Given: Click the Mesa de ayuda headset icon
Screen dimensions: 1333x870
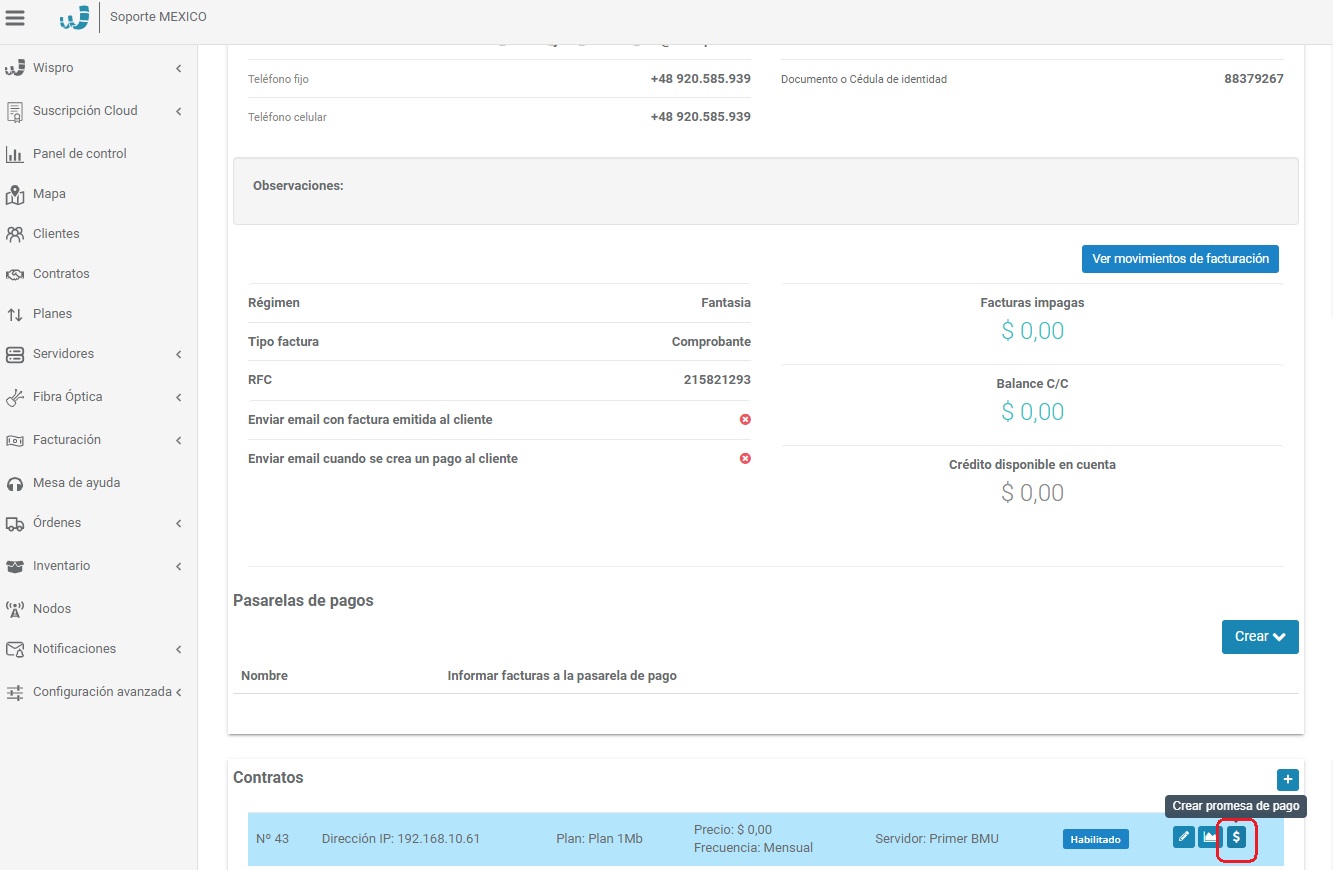Looking at the screenshot, I should pos(15,483).
